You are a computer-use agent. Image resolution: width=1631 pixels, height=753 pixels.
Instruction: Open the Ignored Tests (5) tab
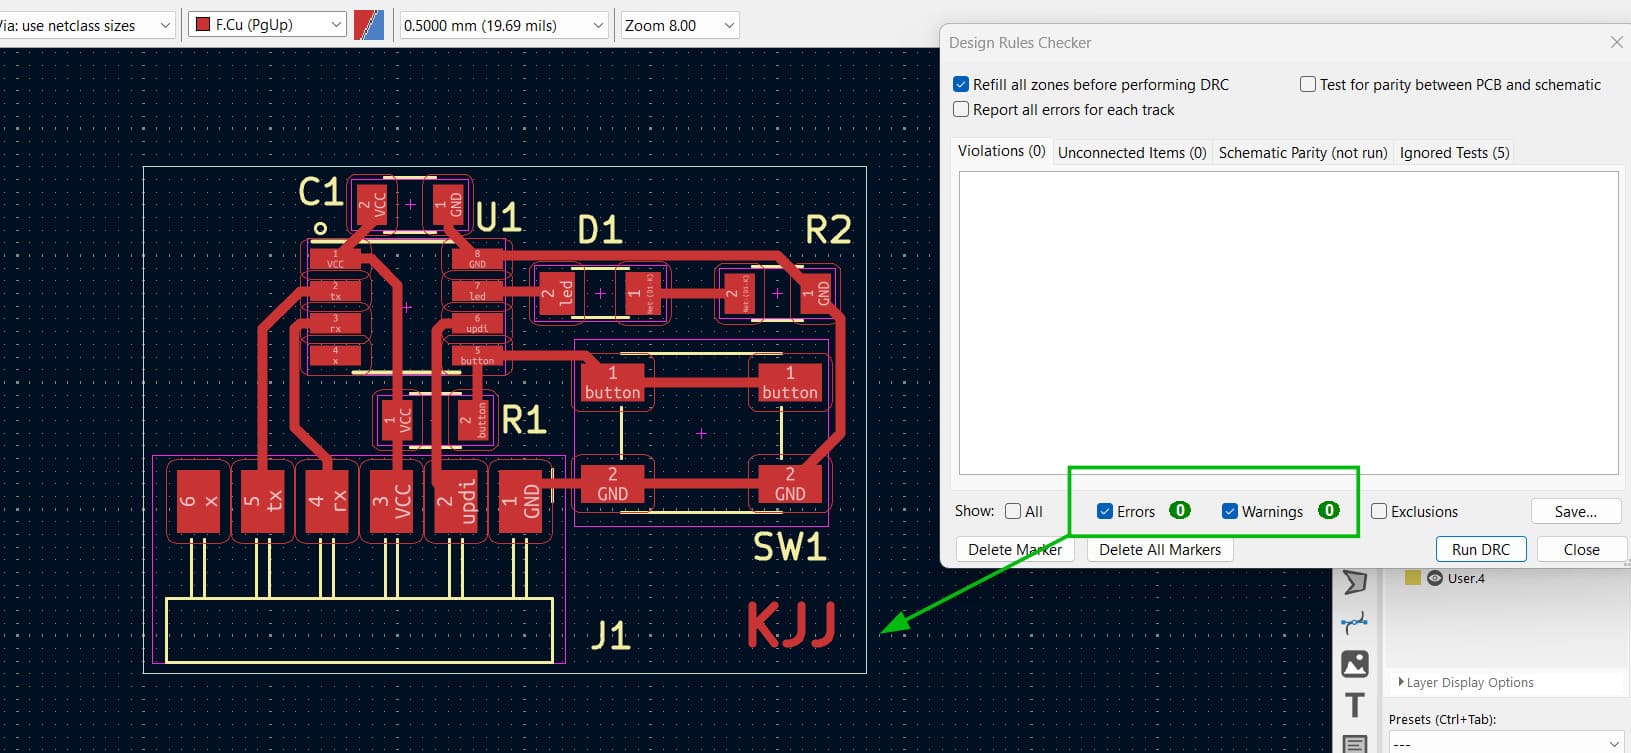[1454, 153]
